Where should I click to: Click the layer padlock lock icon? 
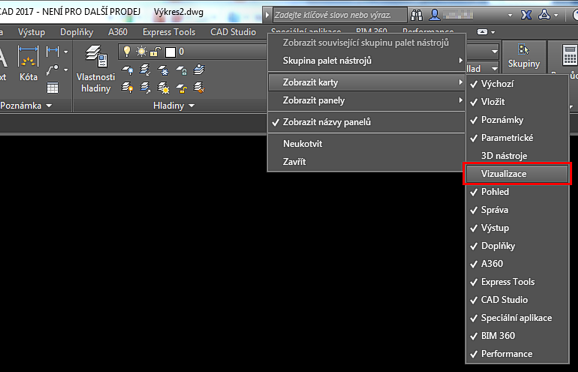[x=155, y=52]
